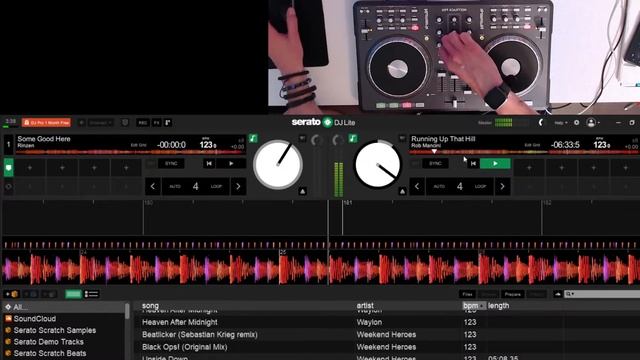This screenshot has width=640, height=360.
Task: Add third cue point on left deck
Action: [94, 168]
